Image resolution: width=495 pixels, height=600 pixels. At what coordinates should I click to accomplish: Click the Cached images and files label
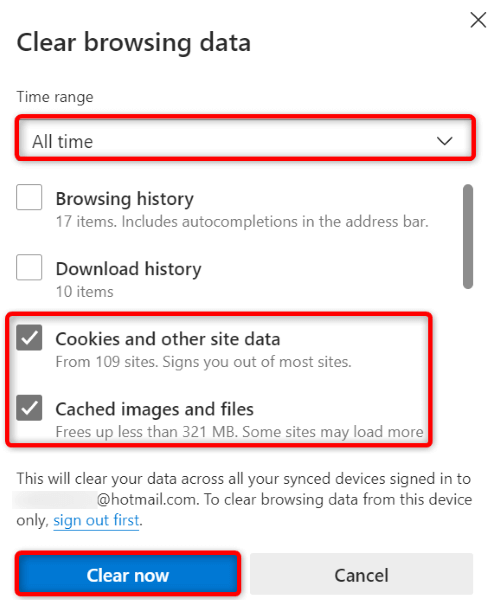155,409
